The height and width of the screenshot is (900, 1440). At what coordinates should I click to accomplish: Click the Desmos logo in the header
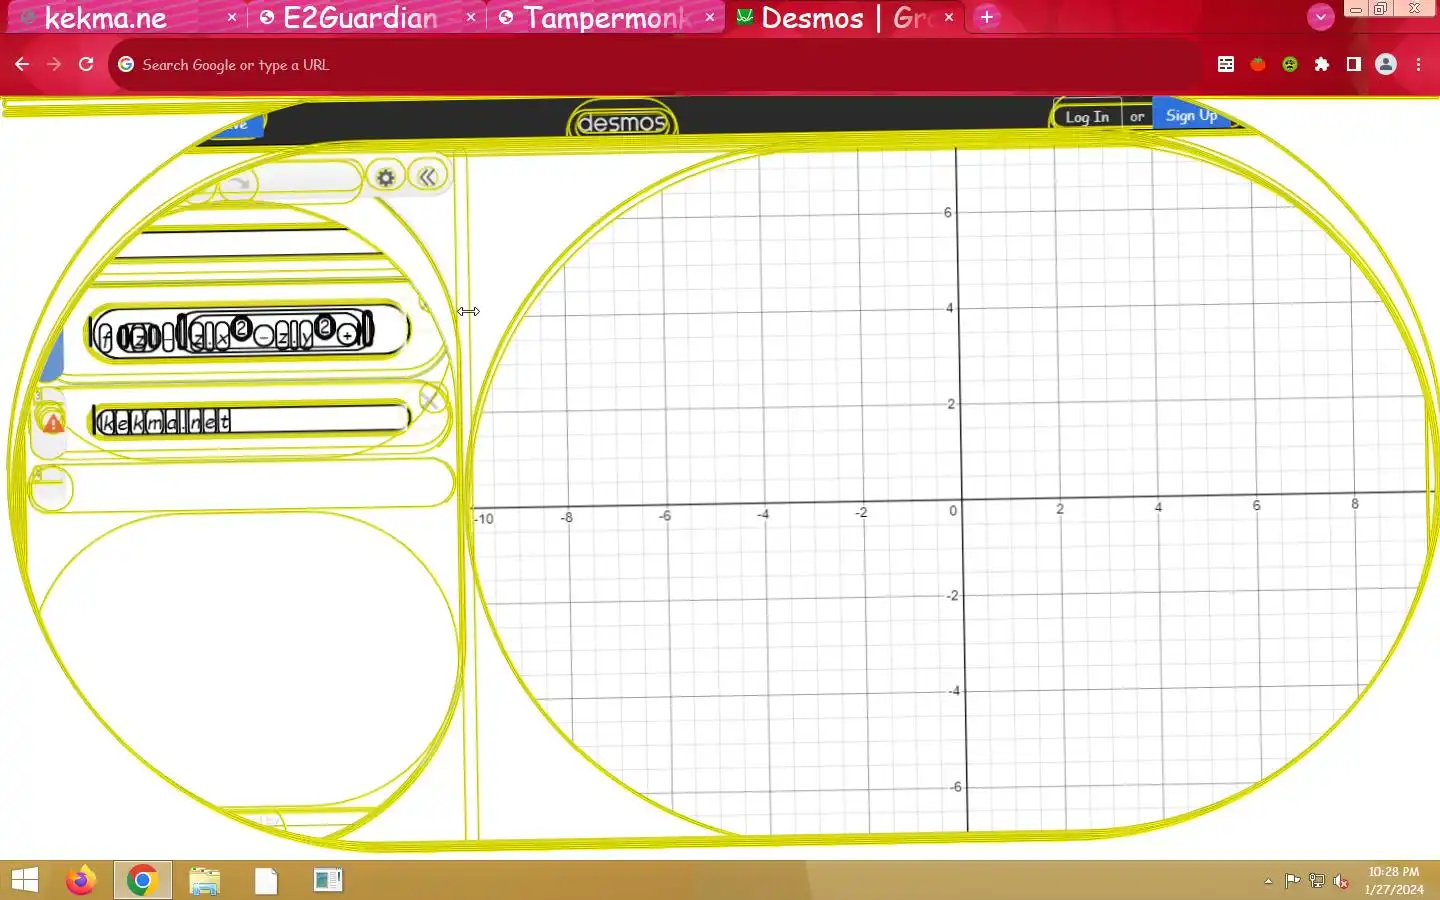coord(622,123)
